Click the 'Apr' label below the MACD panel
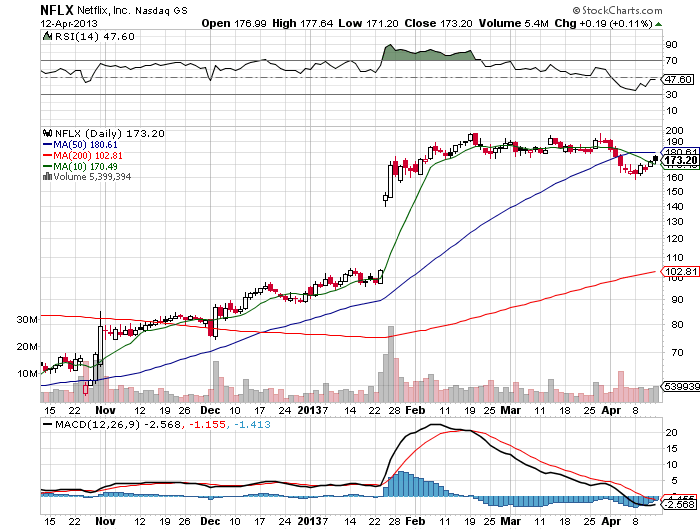 pyautogui.click(x=611, y=521)
